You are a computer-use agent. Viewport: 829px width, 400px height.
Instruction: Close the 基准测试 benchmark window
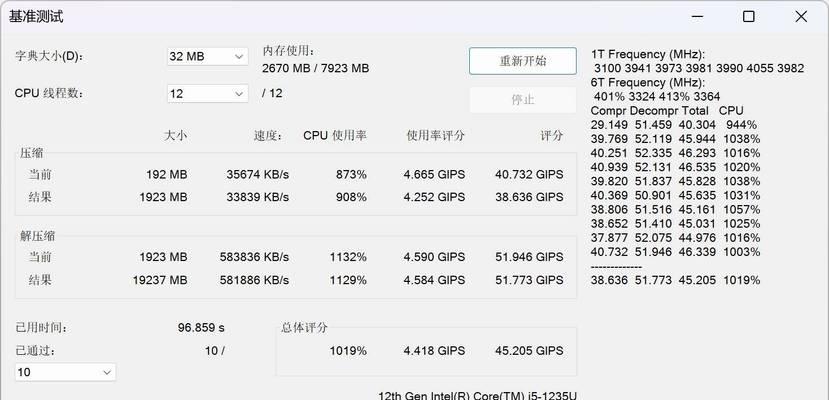[801, 16]
